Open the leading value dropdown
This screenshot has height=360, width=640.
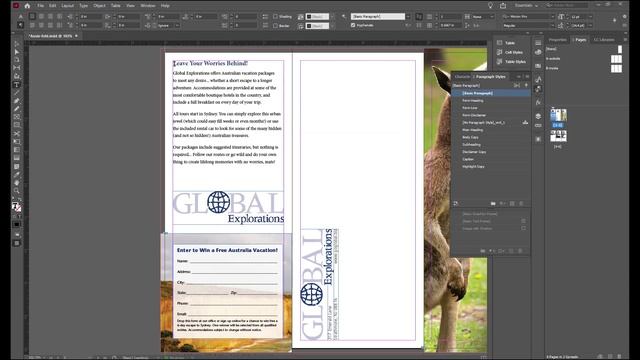(590, 25)
